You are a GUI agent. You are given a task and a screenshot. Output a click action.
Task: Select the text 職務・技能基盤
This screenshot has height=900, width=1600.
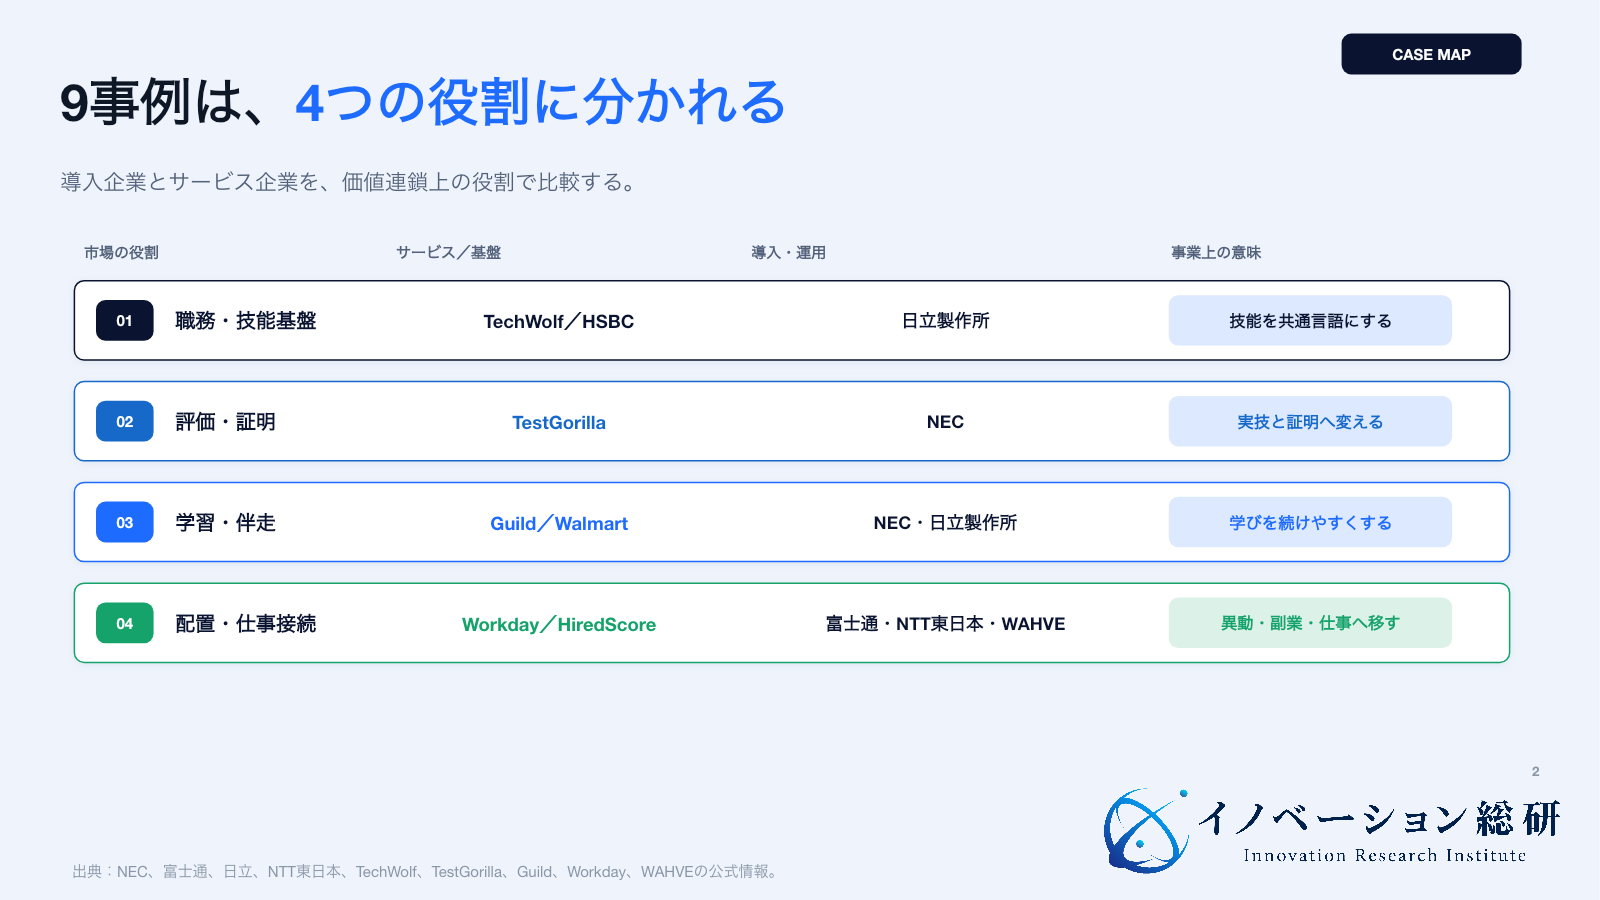[246, 321]
